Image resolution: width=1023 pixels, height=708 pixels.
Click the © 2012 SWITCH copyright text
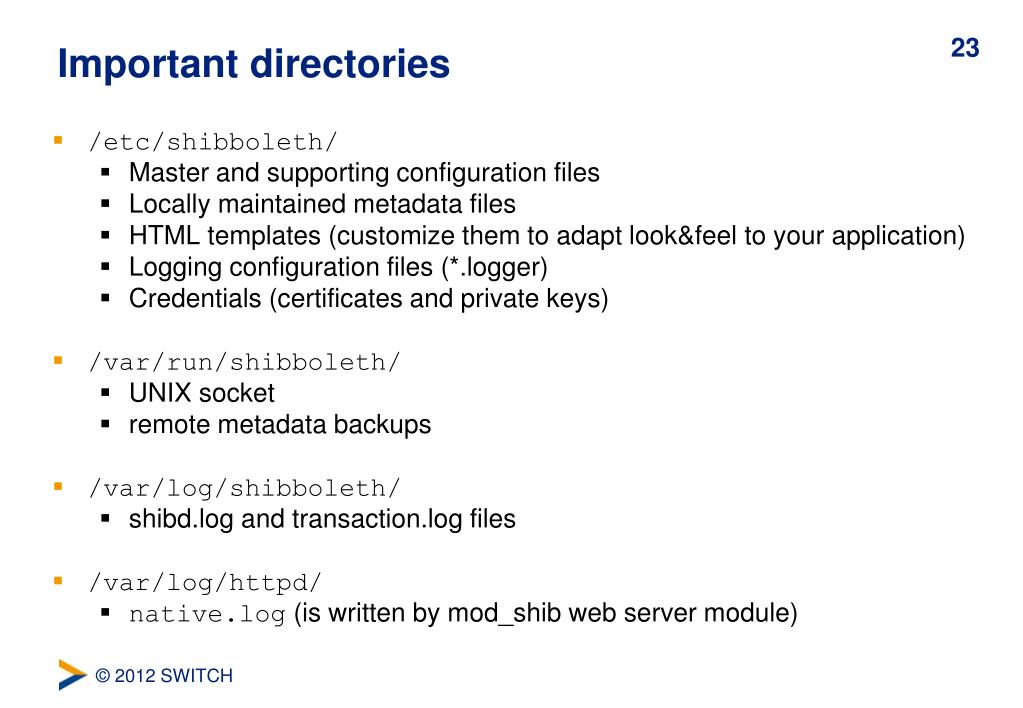(164, 675)
